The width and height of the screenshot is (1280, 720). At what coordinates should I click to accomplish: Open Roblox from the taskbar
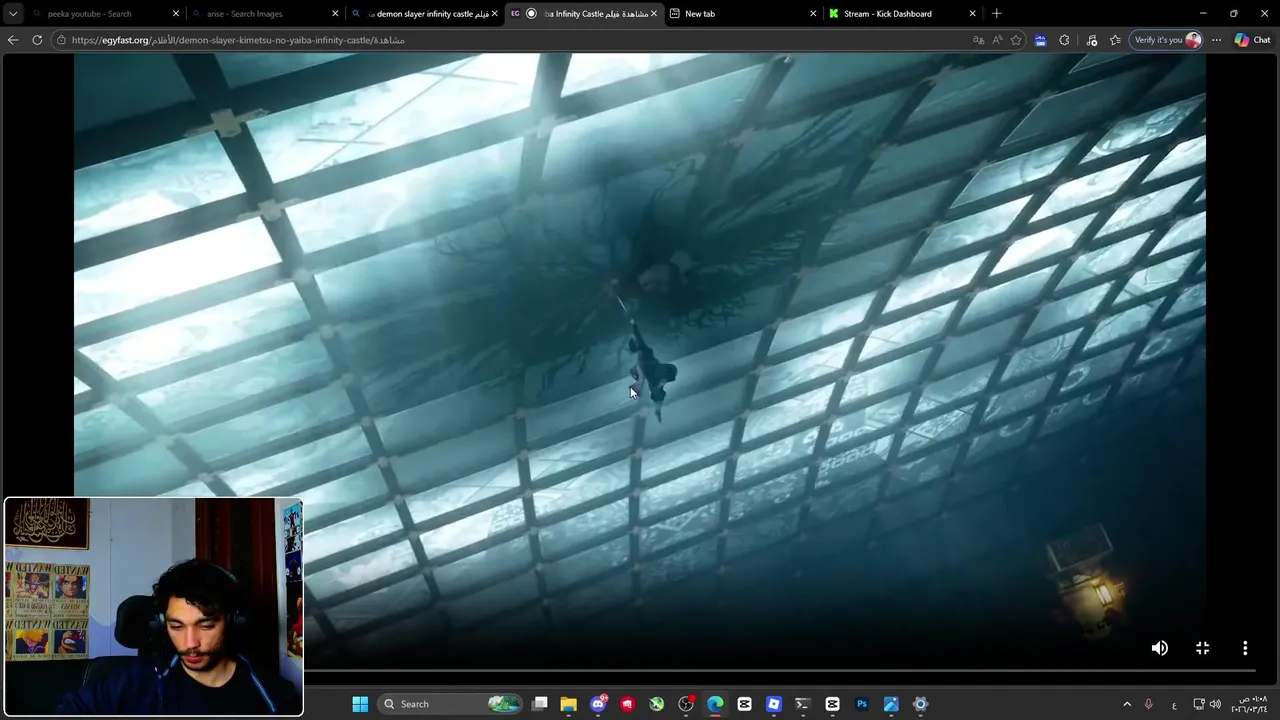[773, 704]
